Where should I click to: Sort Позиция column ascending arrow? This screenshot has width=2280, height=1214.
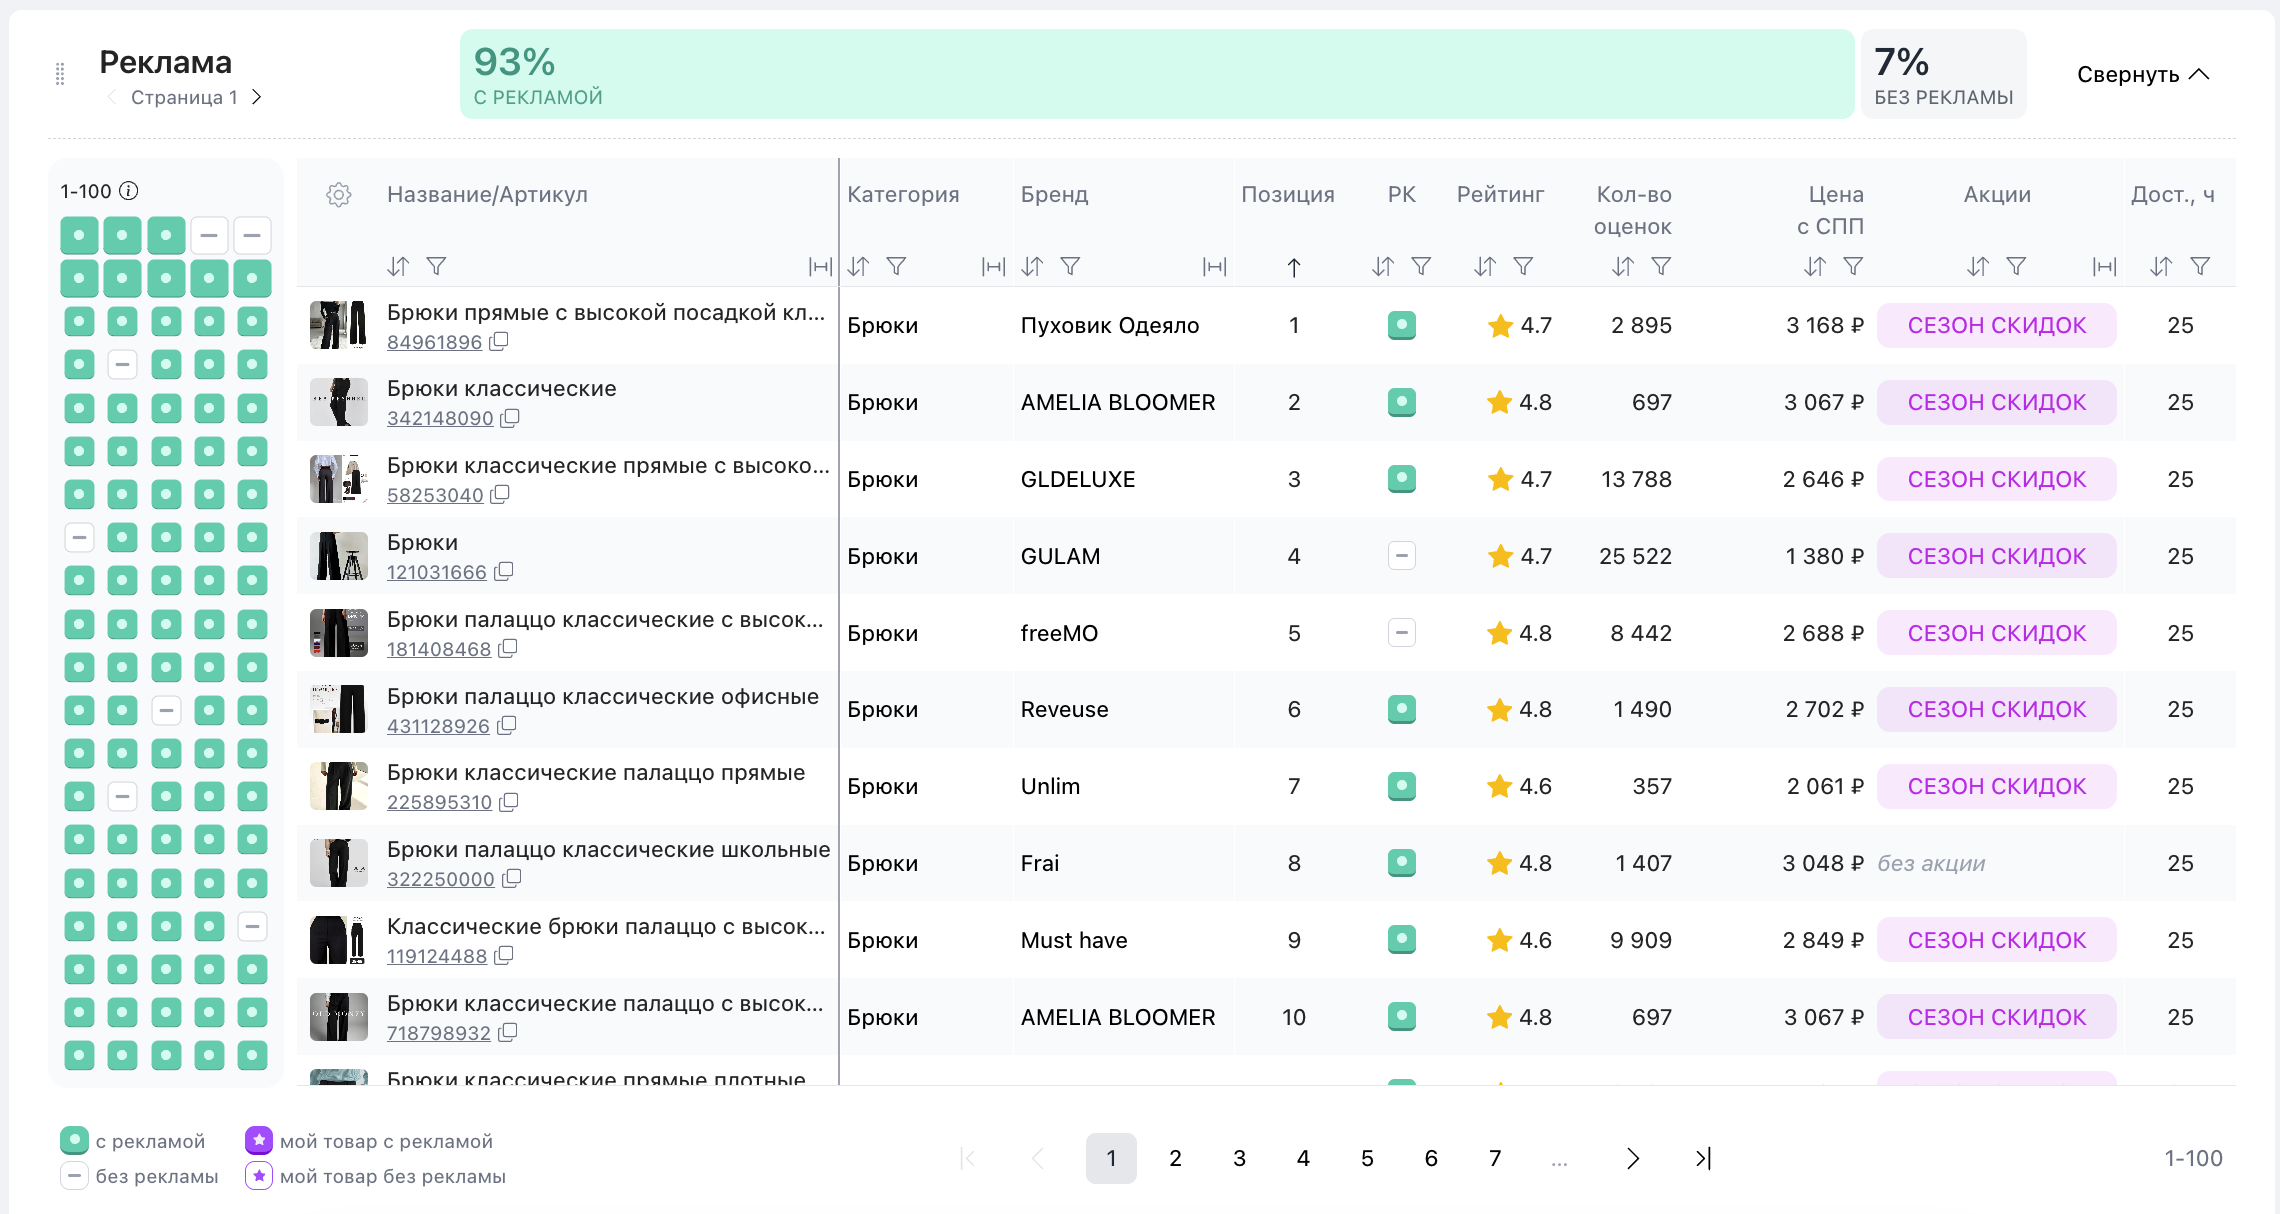coord(1293,267)
